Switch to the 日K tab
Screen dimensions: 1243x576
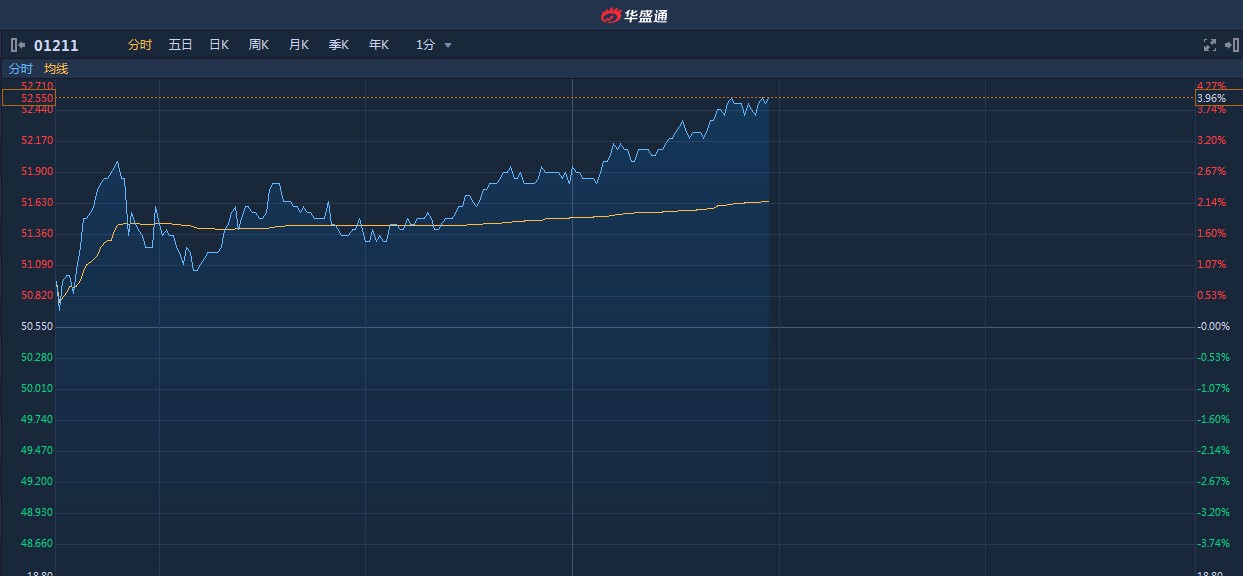click(x=218, y=45)
